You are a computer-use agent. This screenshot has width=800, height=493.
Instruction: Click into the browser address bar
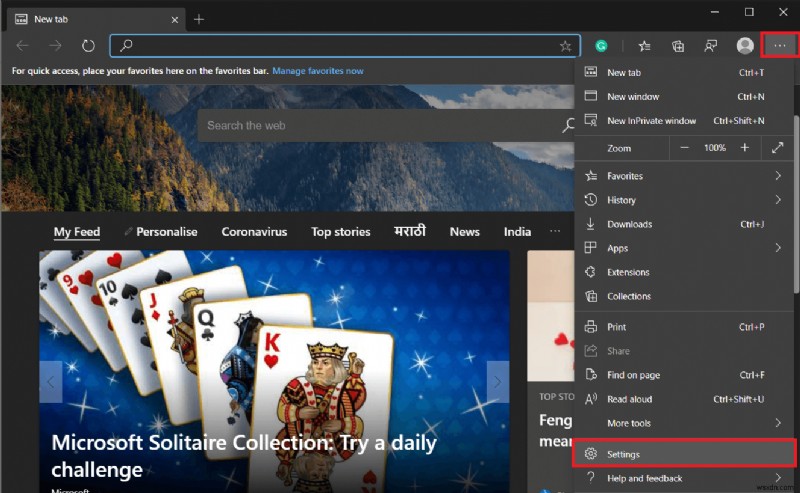[345, 46]
